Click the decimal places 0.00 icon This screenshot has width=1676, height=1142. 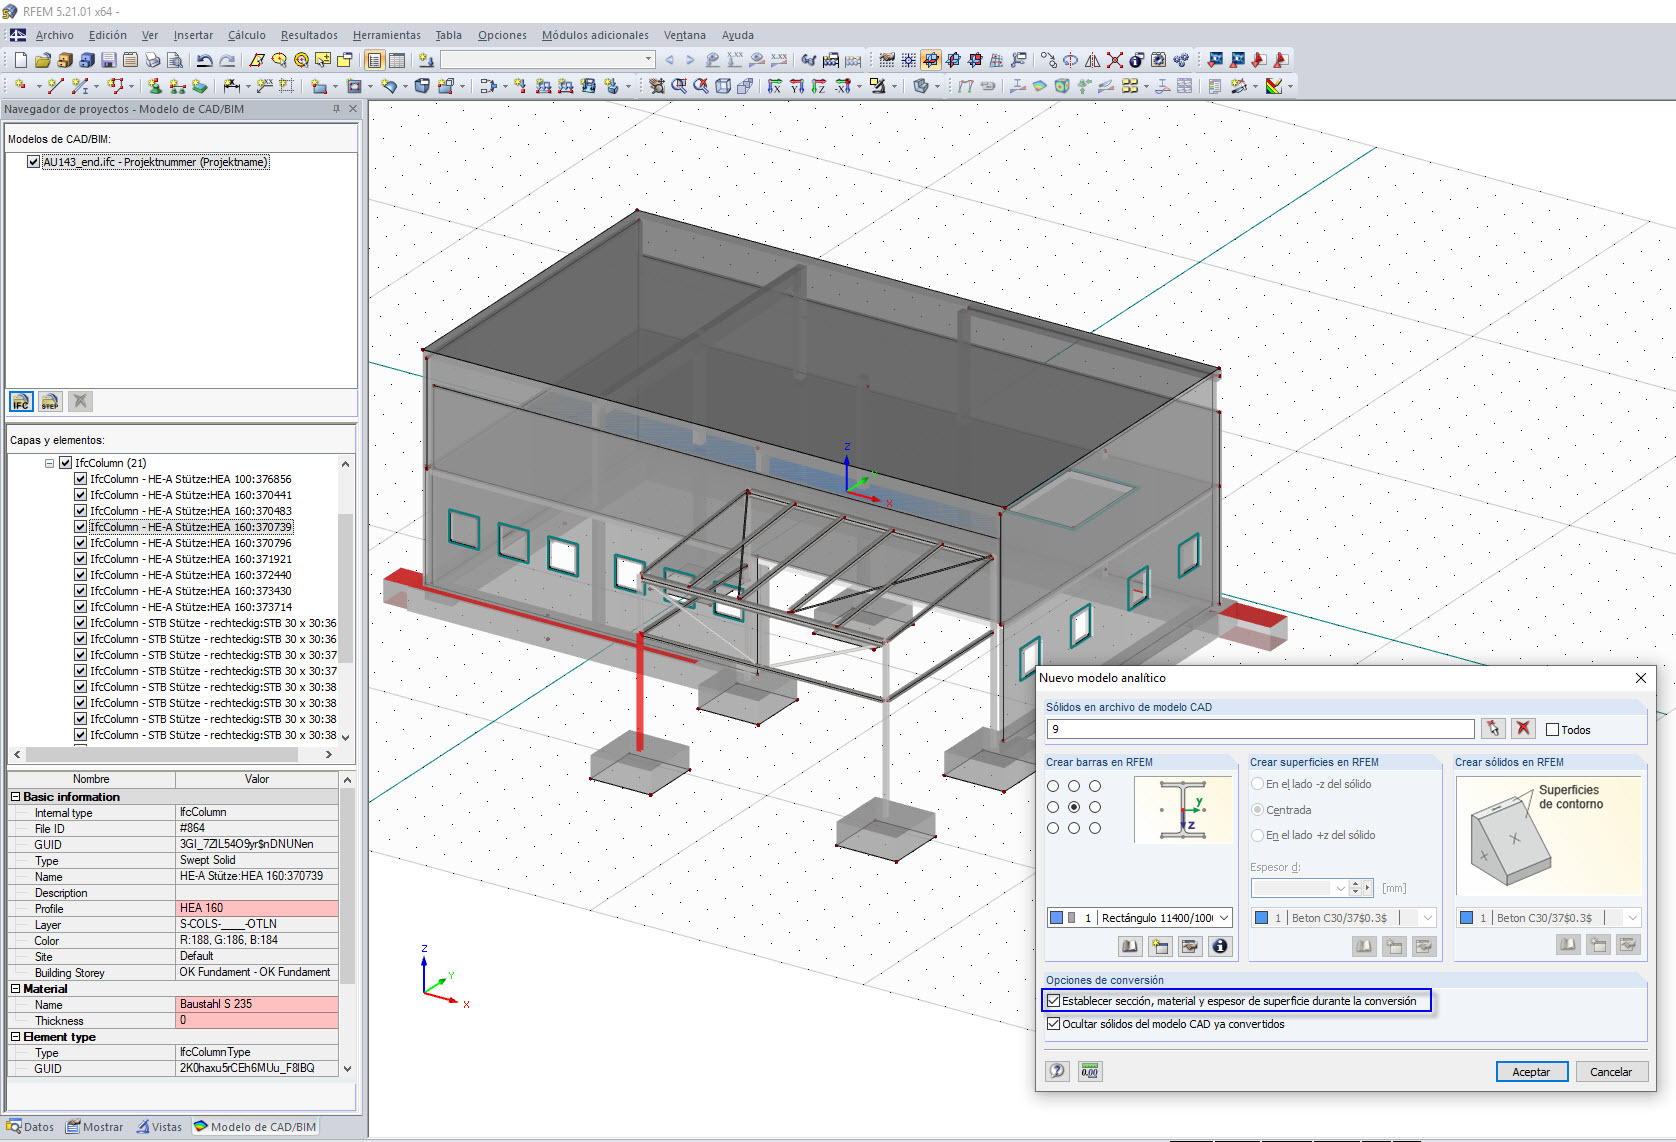point(1090,1072)
